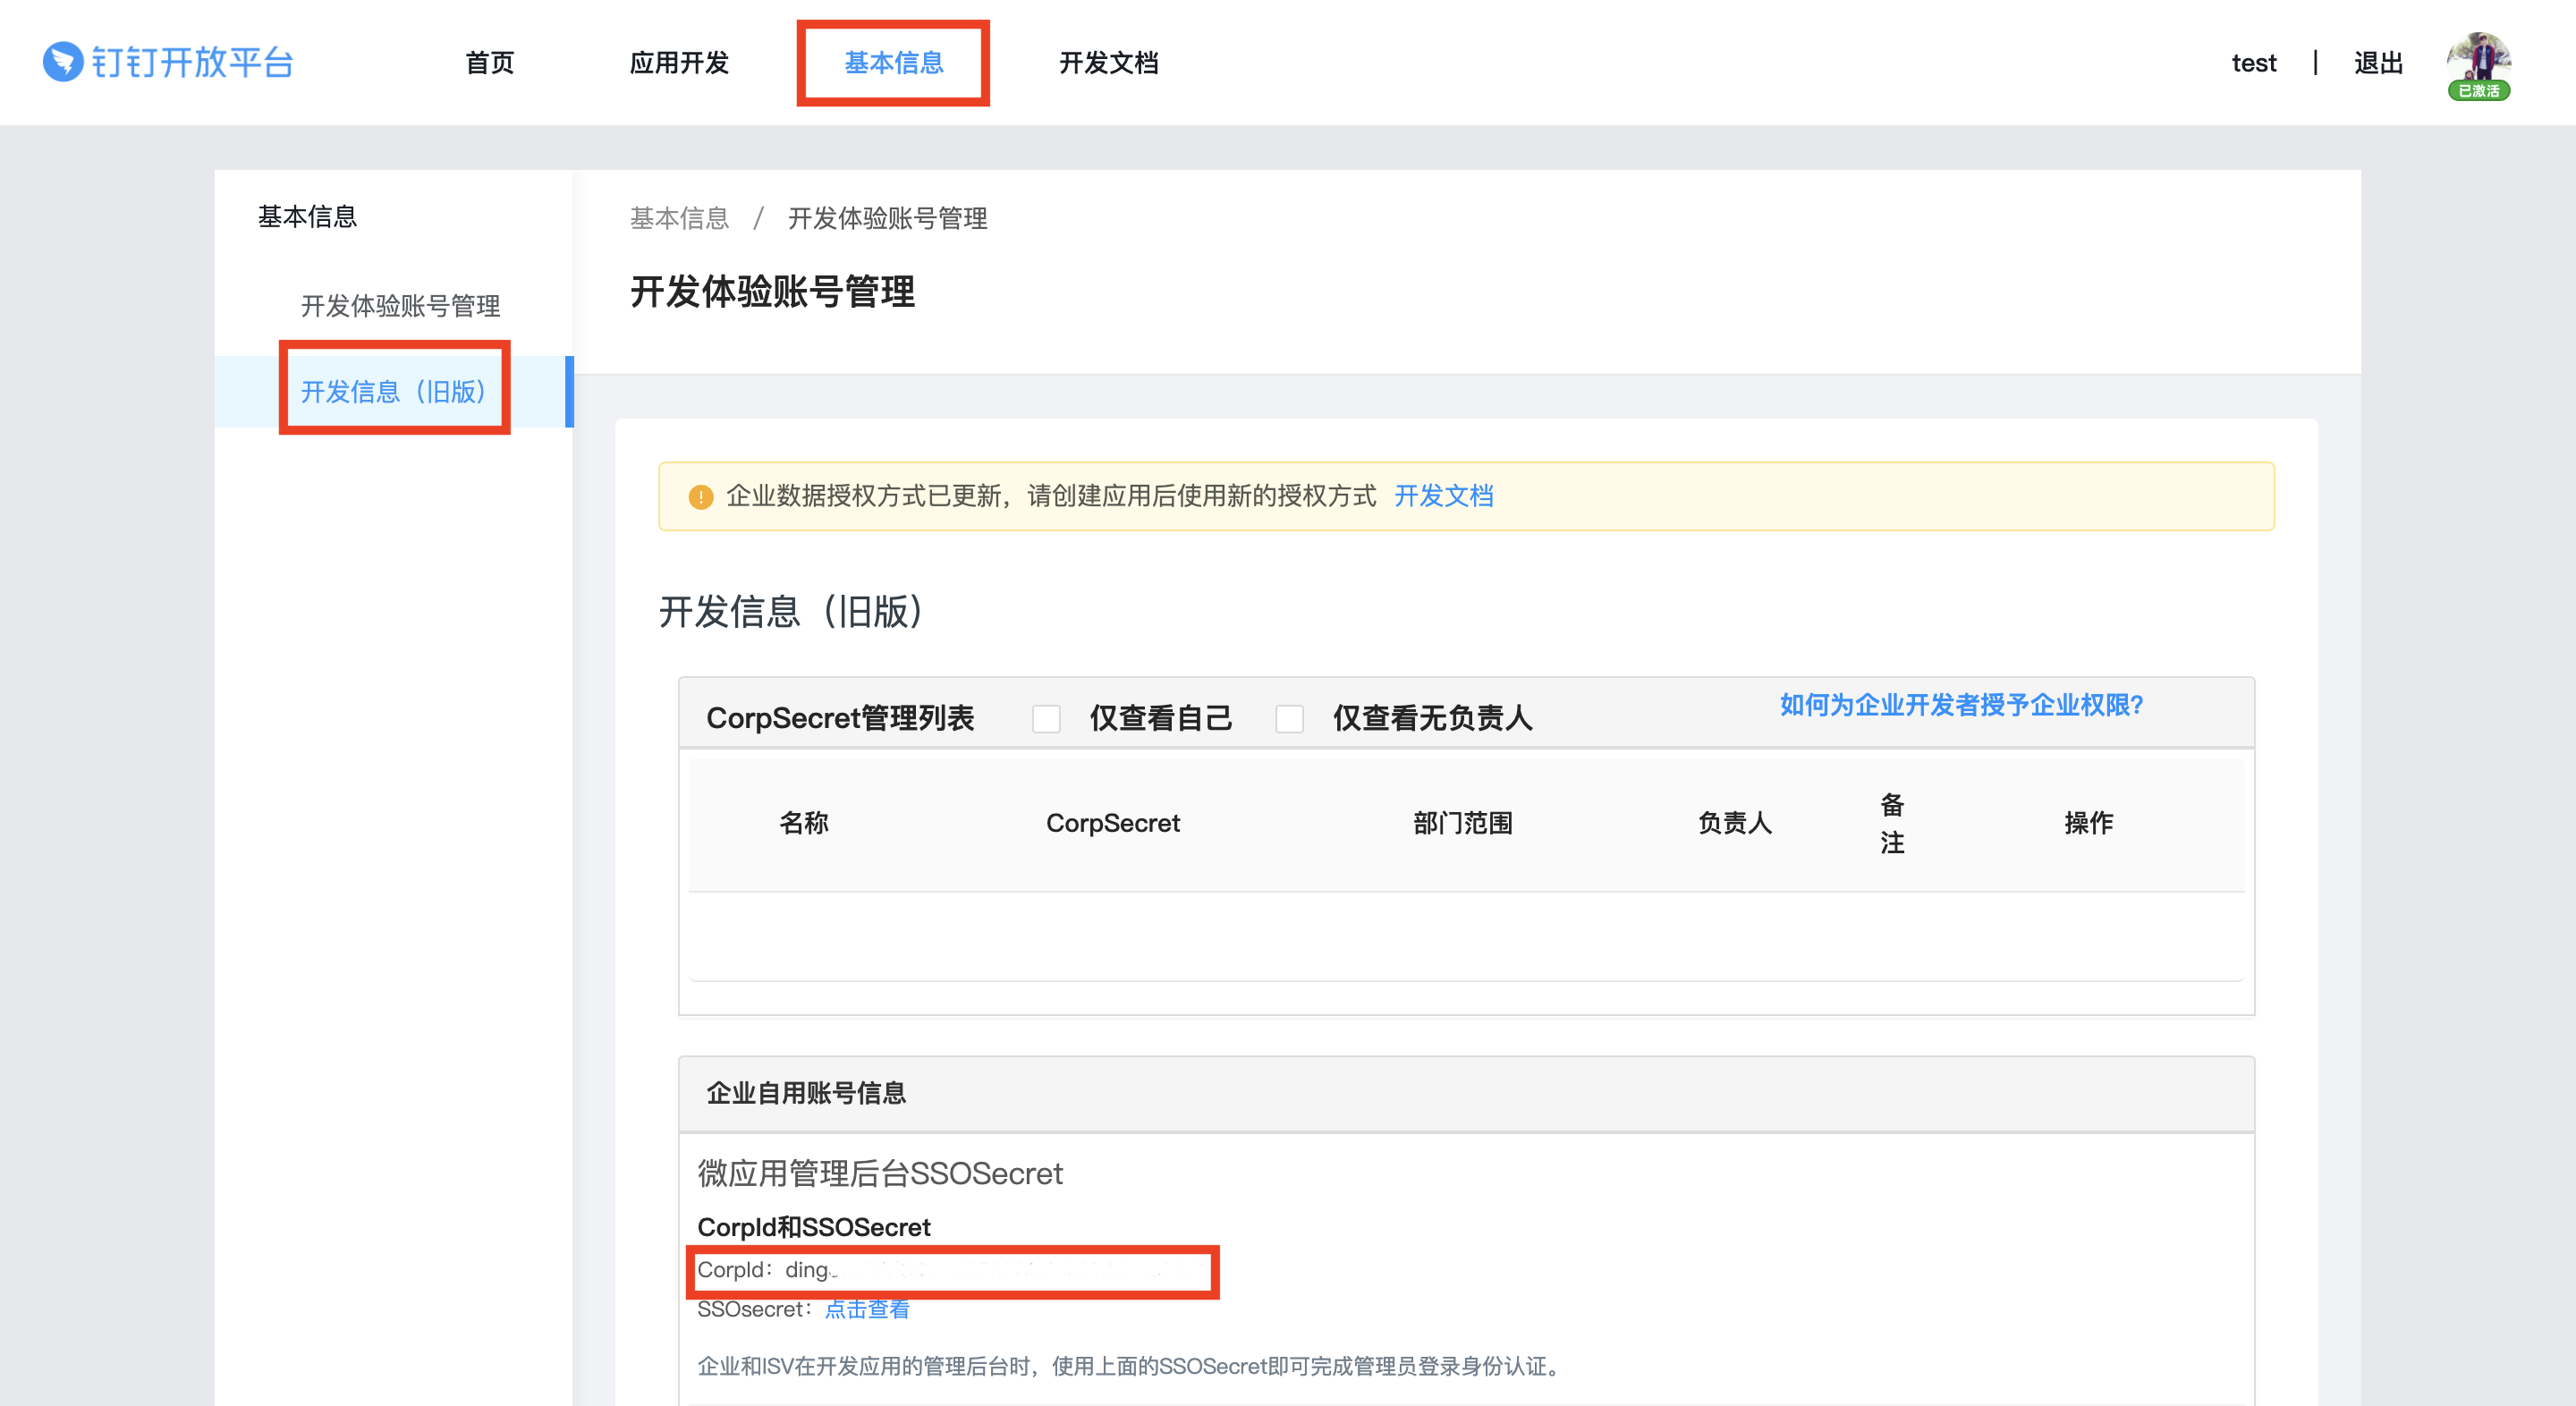Check the 仅查看无负责人 checkbox
2576x1406 pixels.
point(1289,718)
